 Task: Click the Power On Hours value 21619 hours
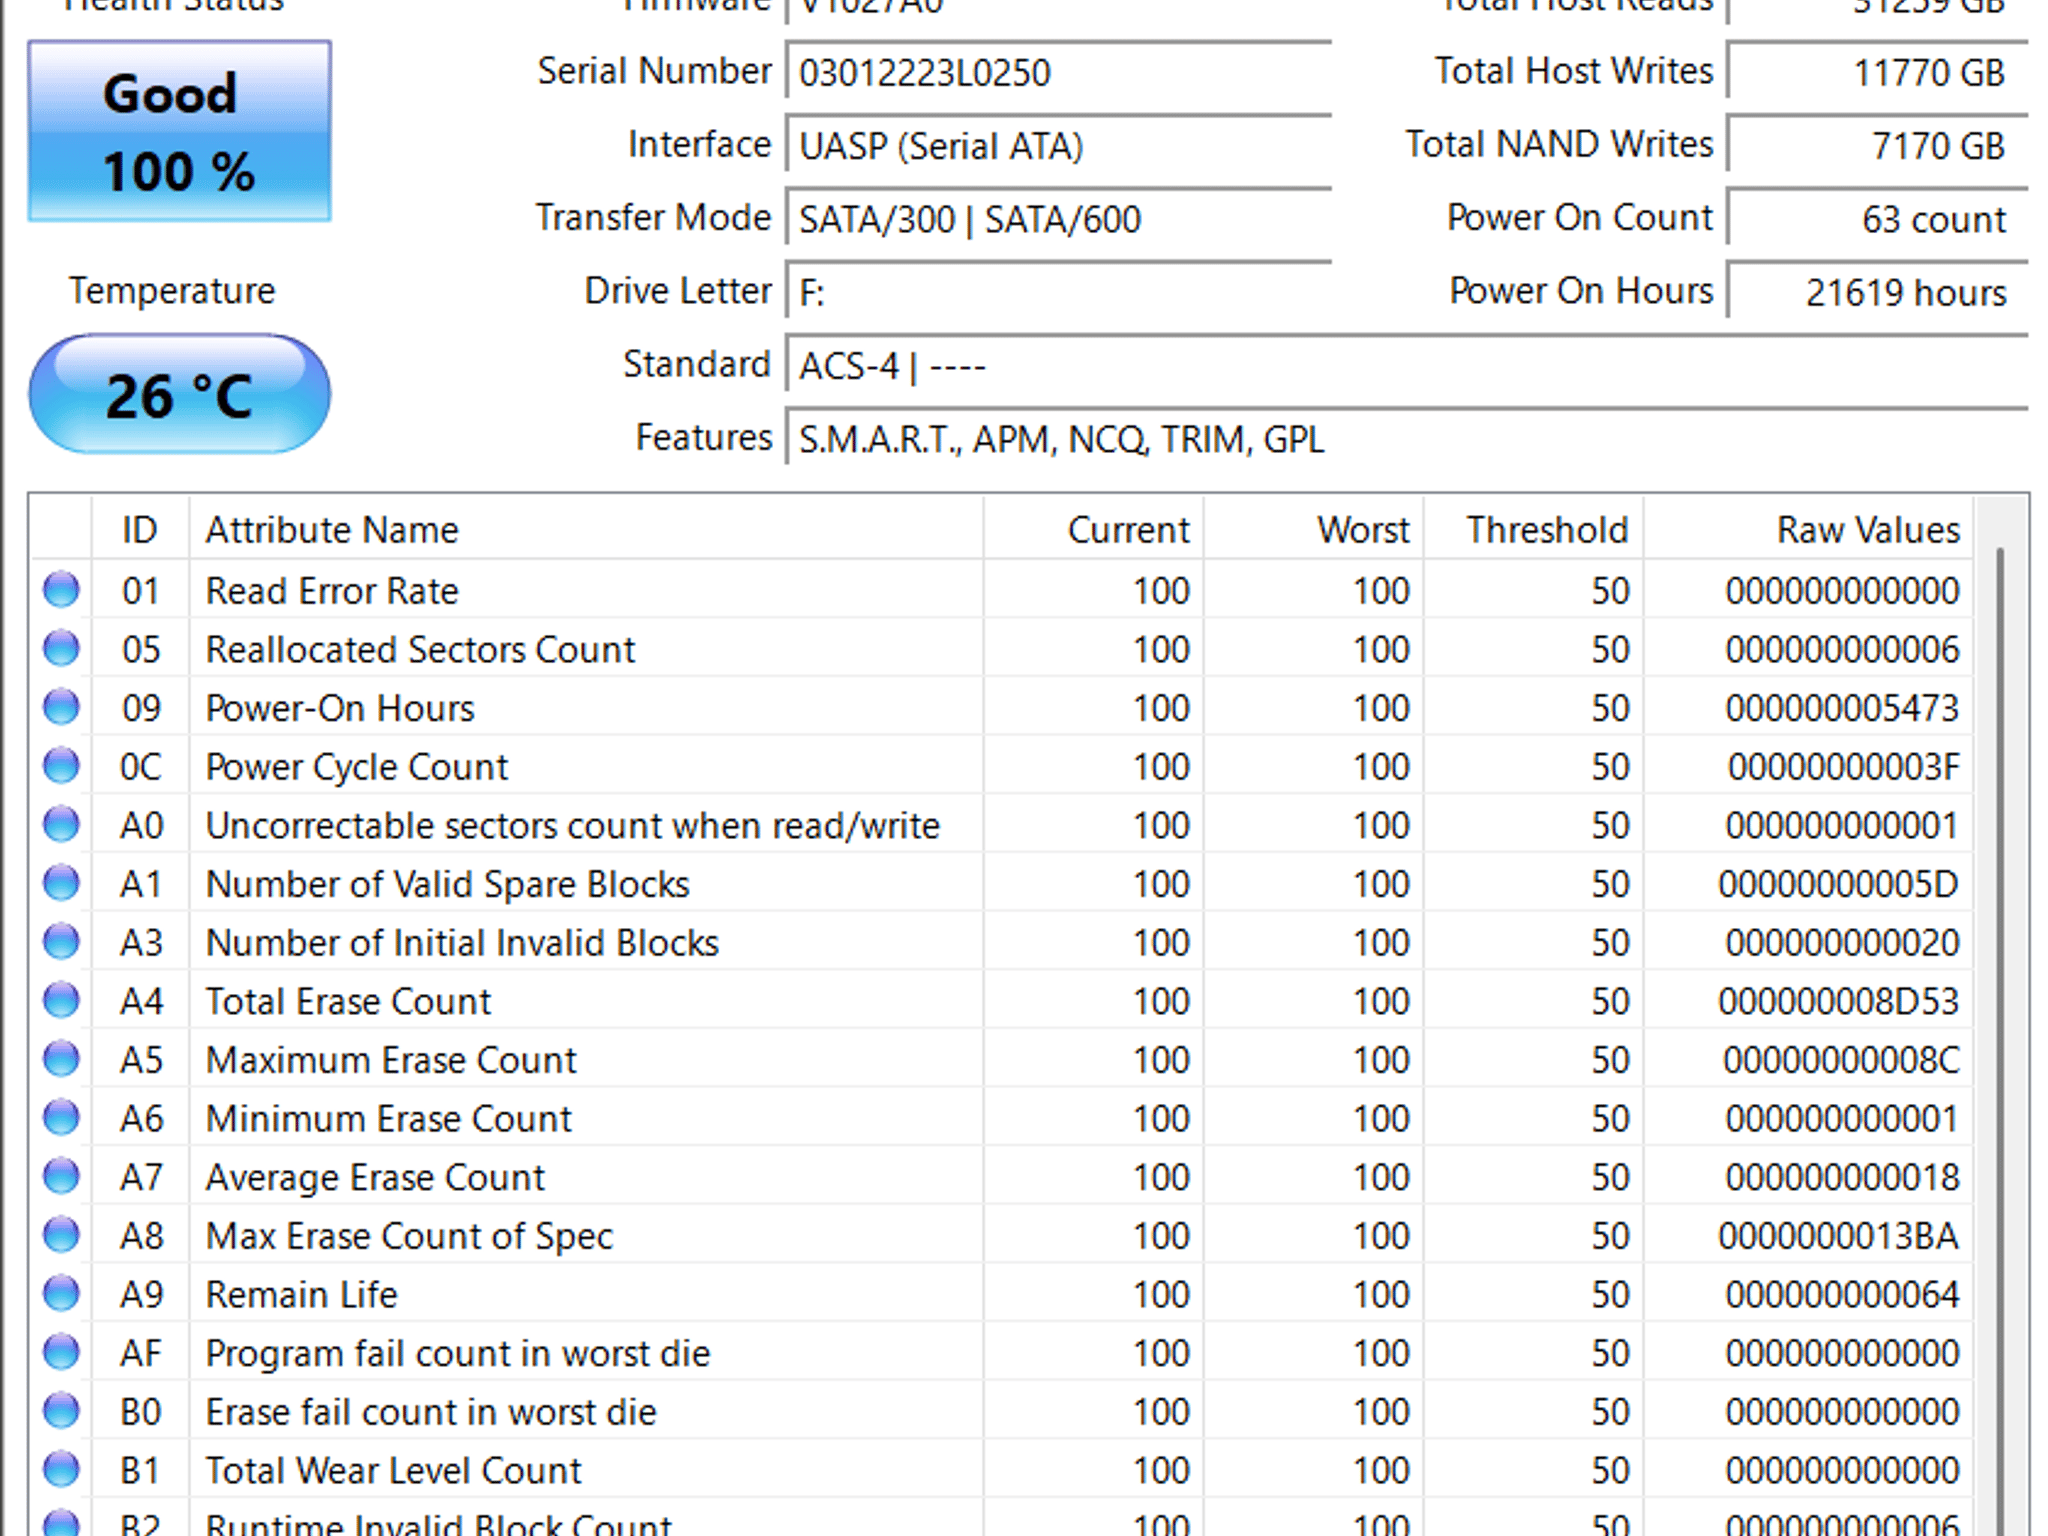coord(1877,292)
